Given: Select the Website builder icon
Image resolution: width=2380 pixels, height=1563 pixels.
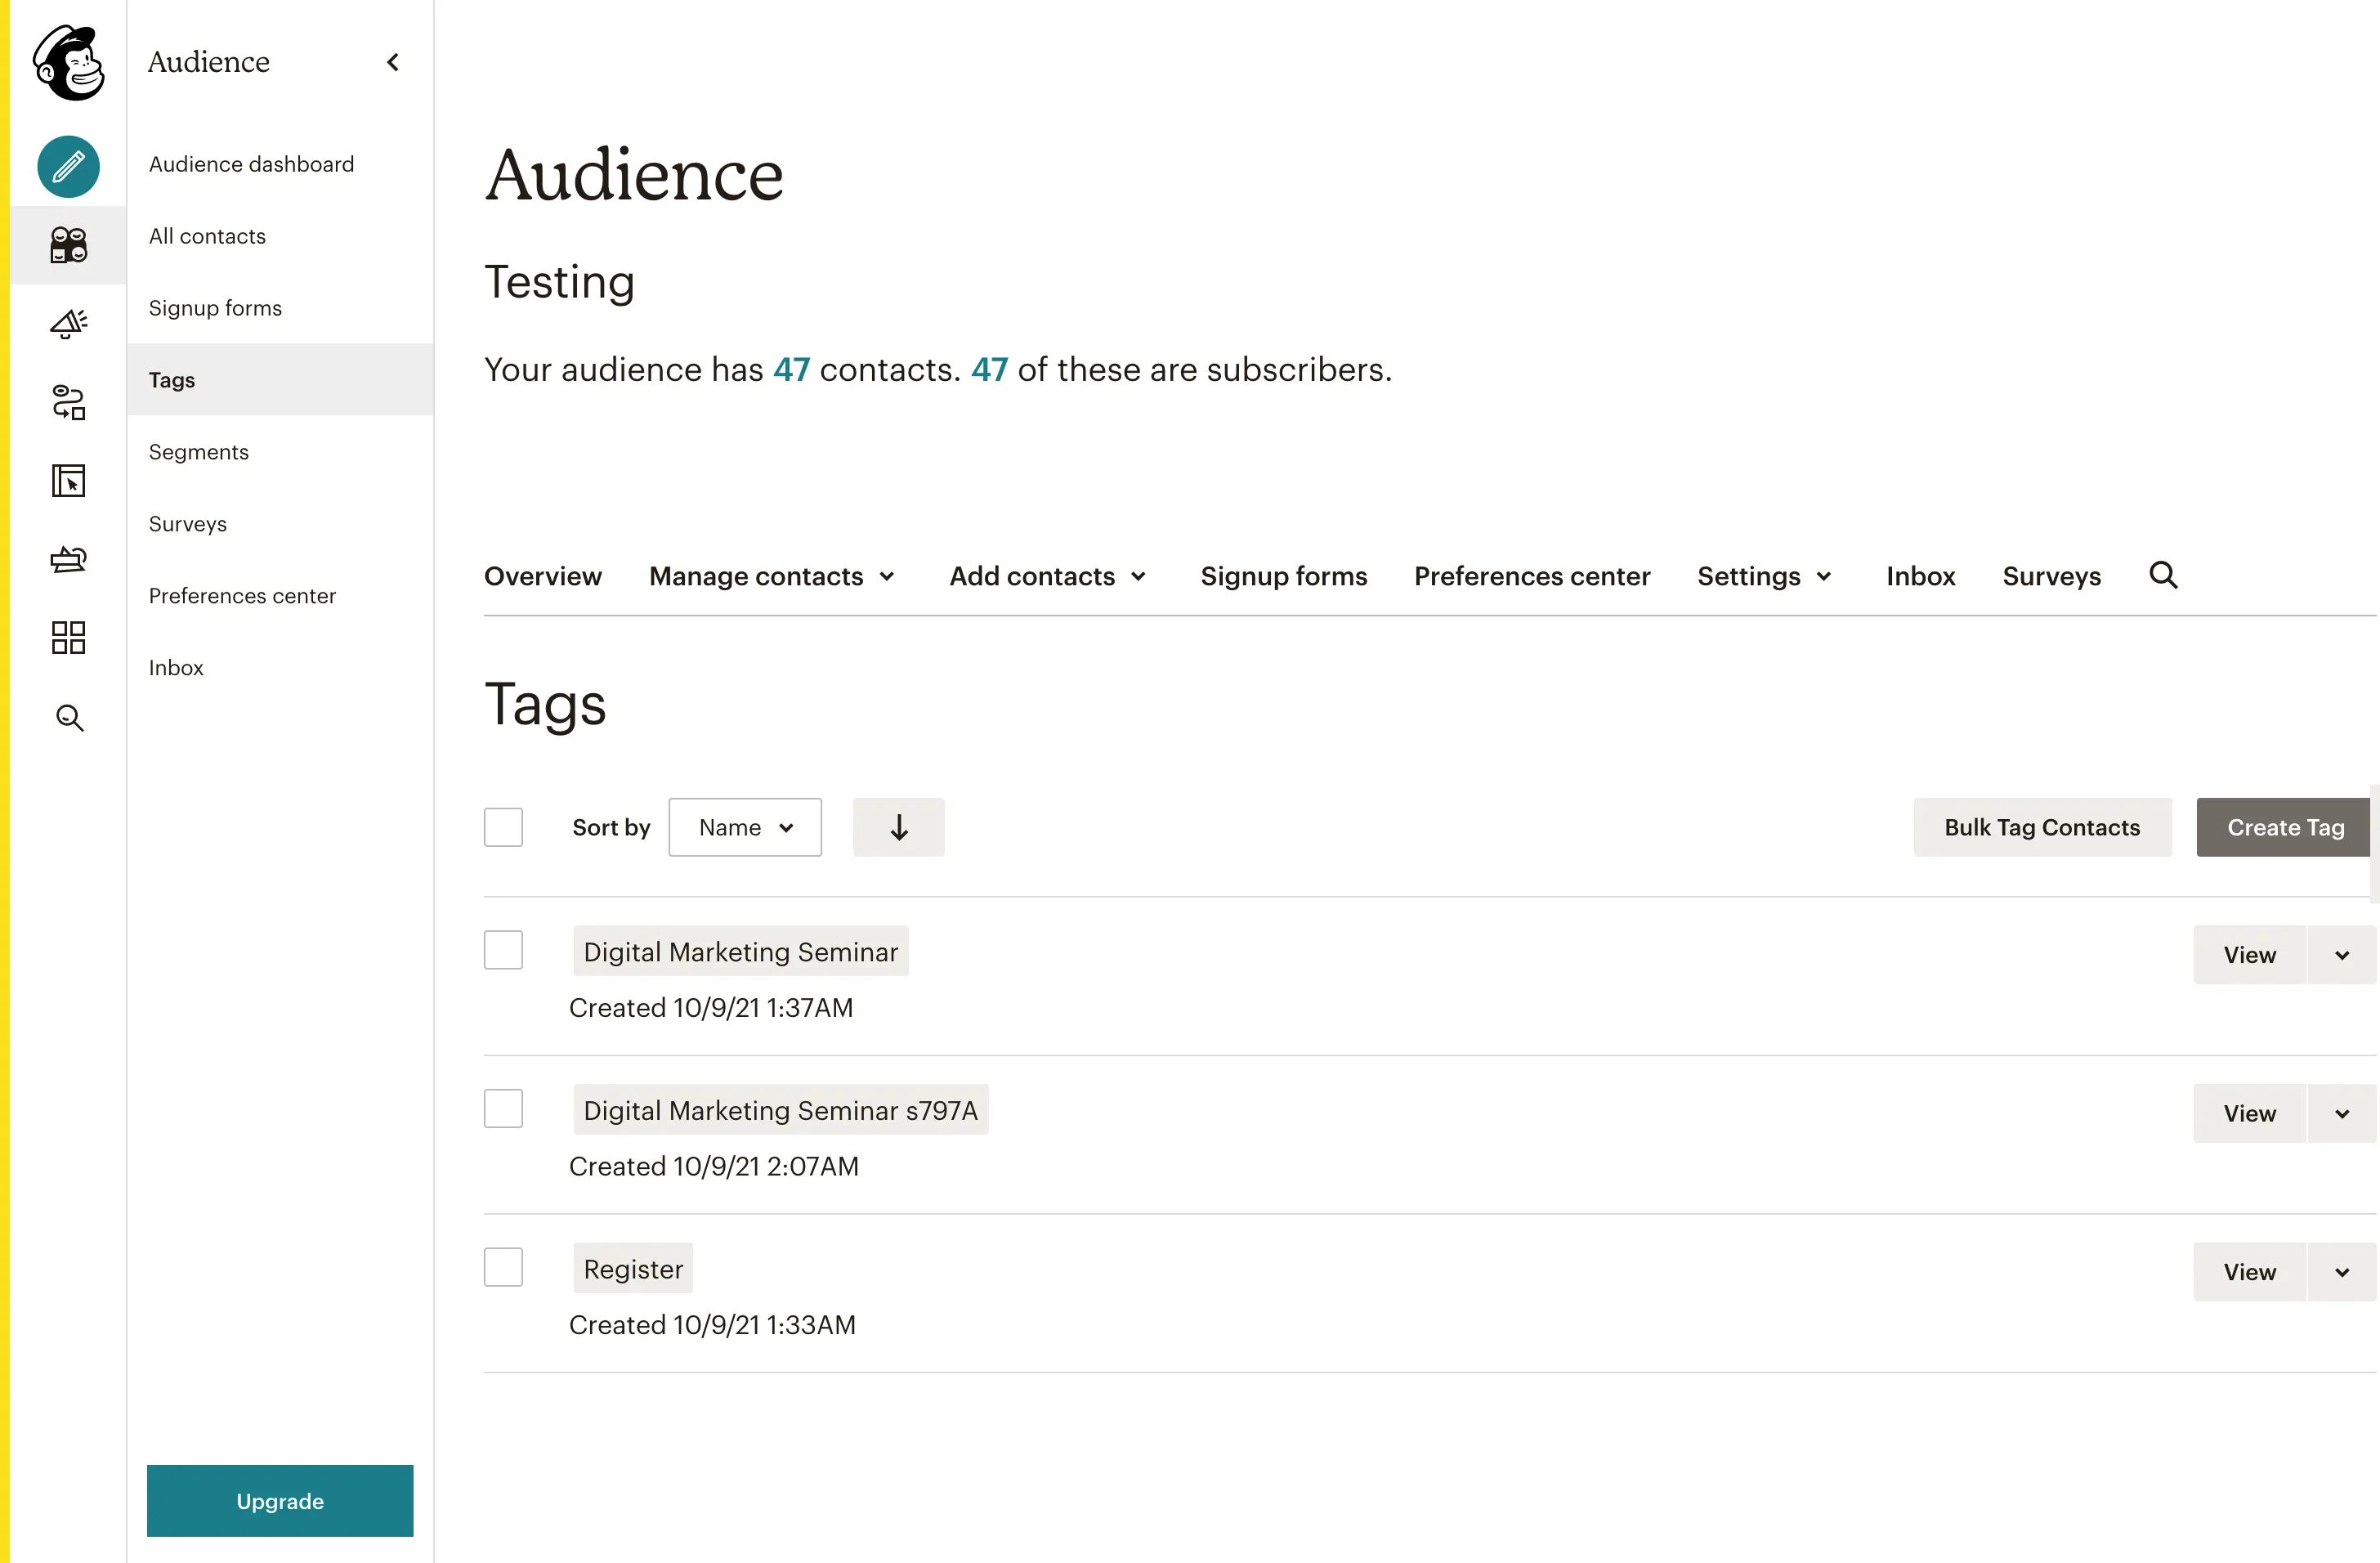Looking at the screenshot, I should coord(68,481).
